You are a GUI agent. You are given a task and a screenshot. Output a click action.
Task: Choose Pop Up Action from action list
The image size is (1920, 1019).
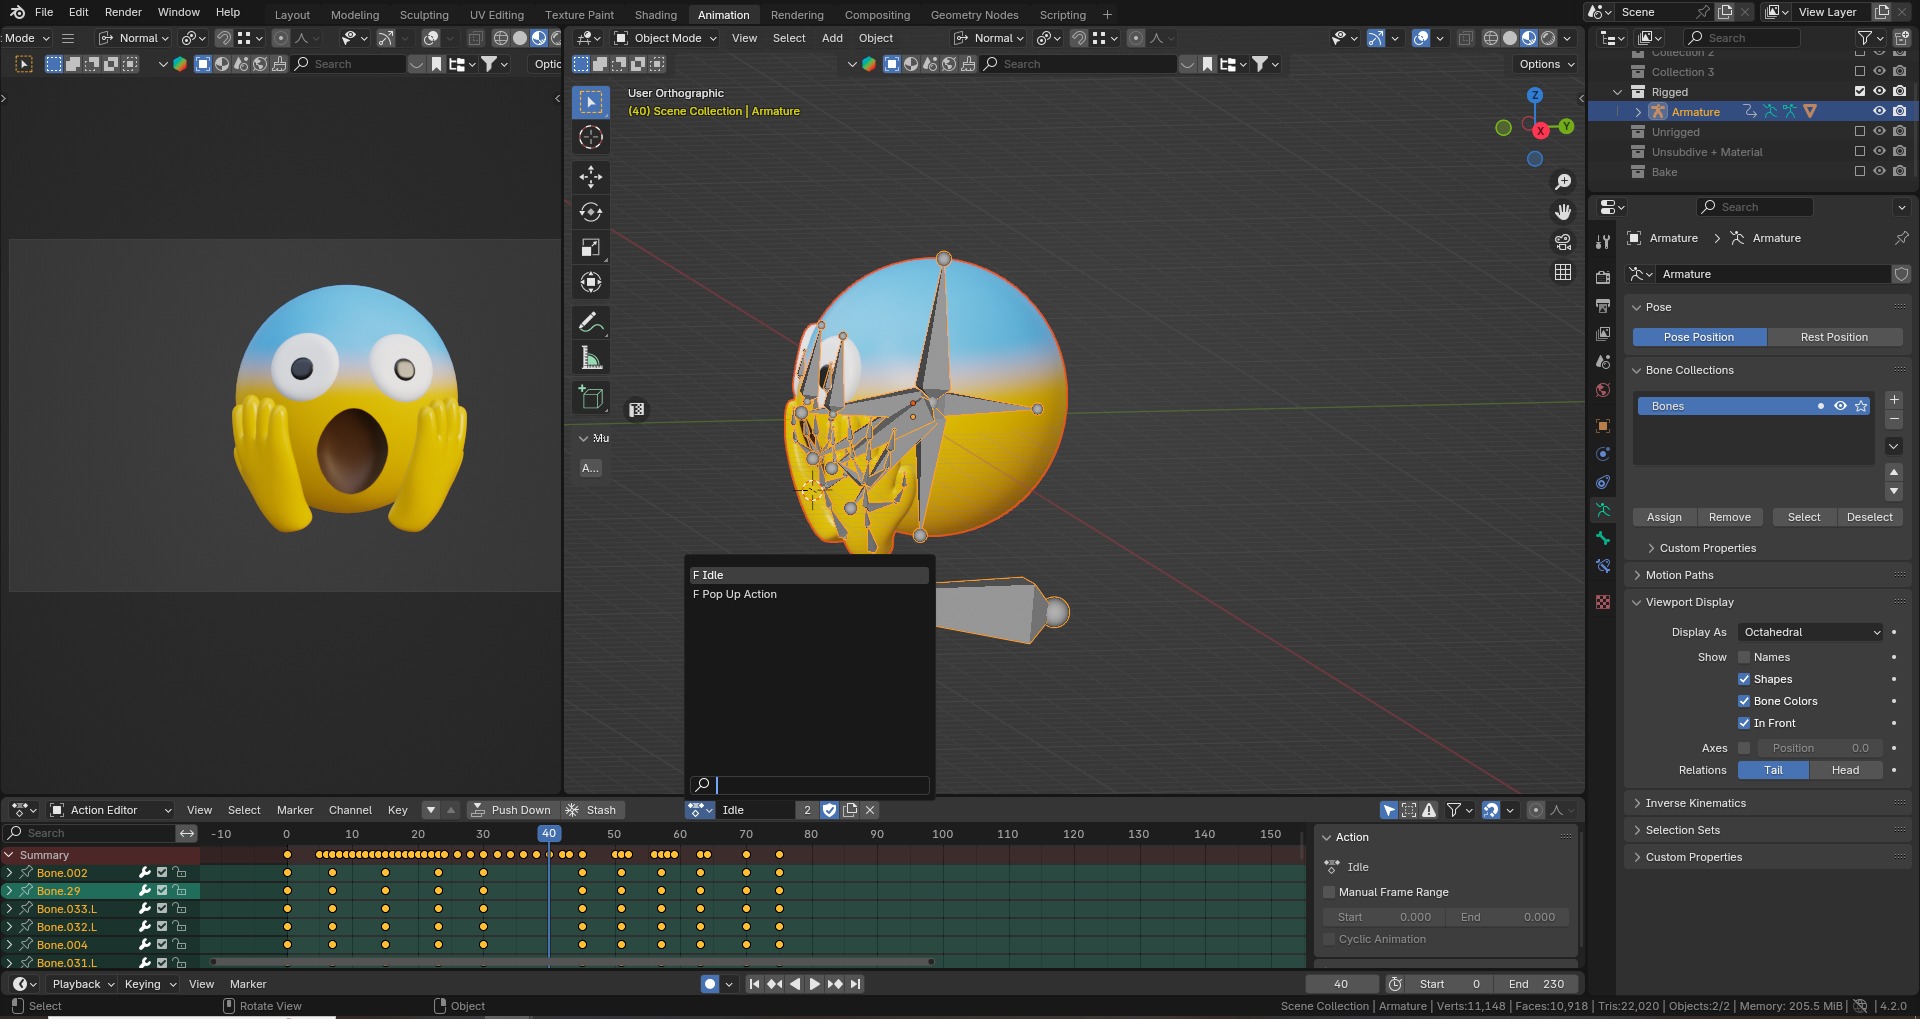pyautogui.click(x=808, y=594)
